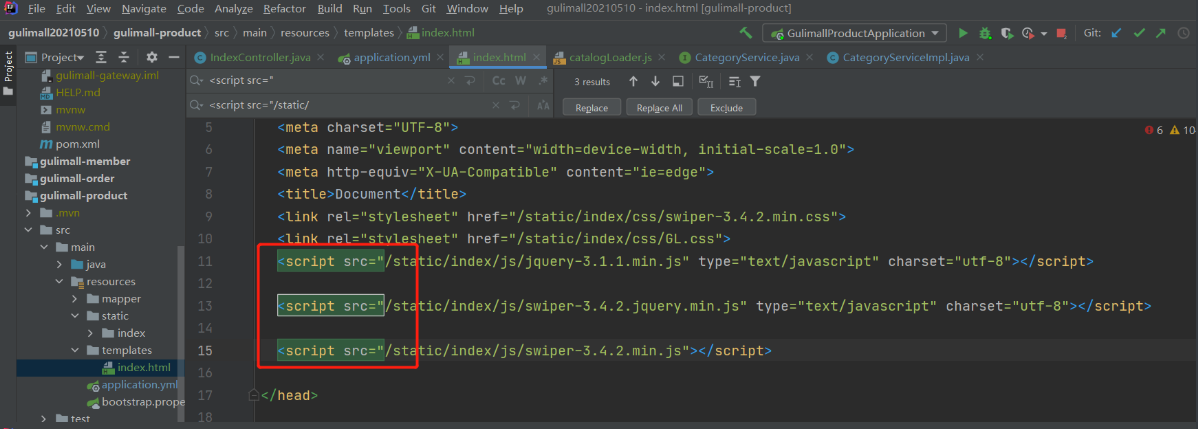This screenshot has height=429, width=1198.
Task: Toggle Words (W) search option
Action: pyautogui.click(x=520, y=81)
